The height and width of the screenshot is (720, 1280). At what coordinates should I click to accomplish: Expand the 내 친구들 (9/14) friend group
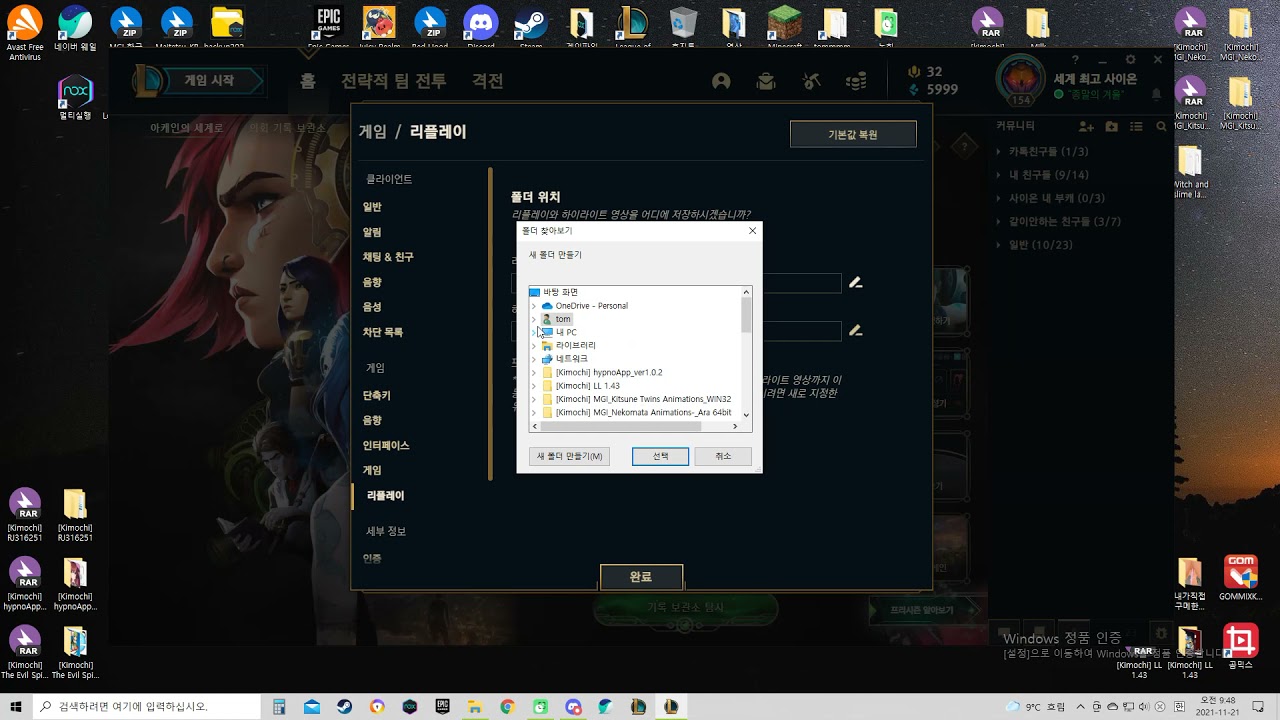1000,175
